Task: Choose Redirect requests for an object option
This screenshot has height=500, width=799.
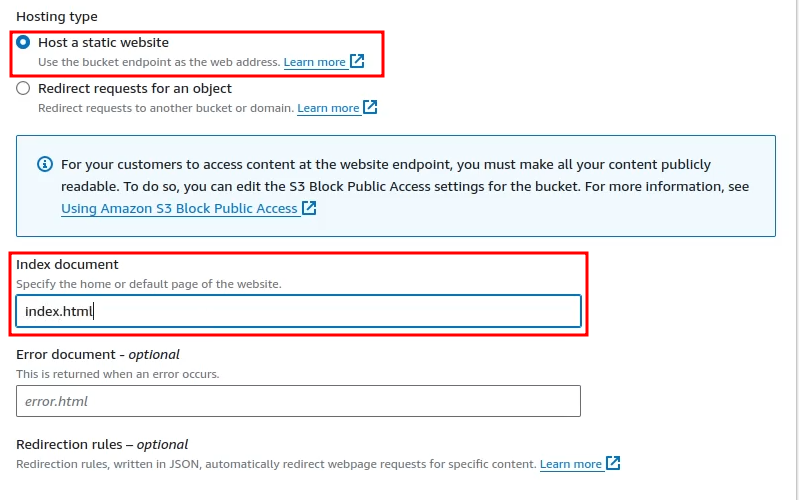Action: pyautogui.click(x=23, y=88)
